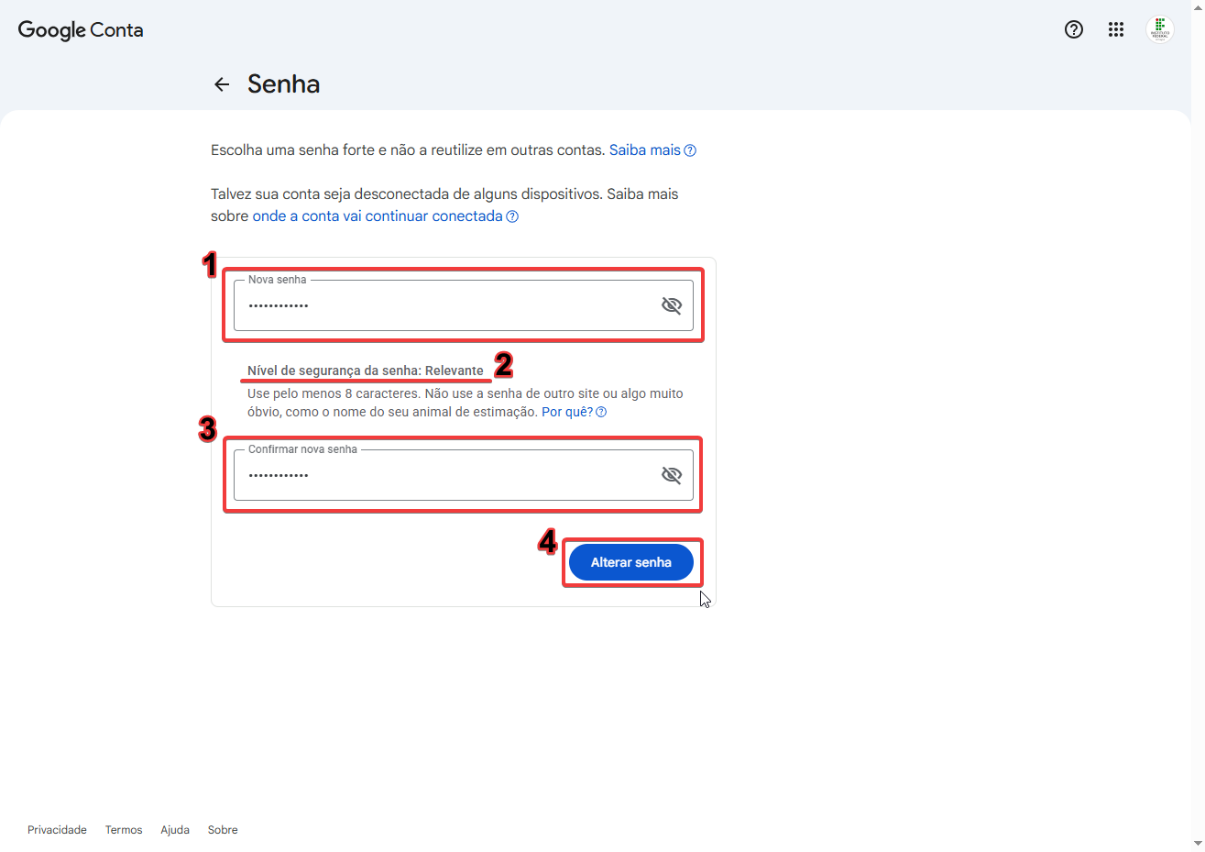This screenshot has width=1205, height=852.
Task: Open the Saiba mais link
Action: point(652,150)
